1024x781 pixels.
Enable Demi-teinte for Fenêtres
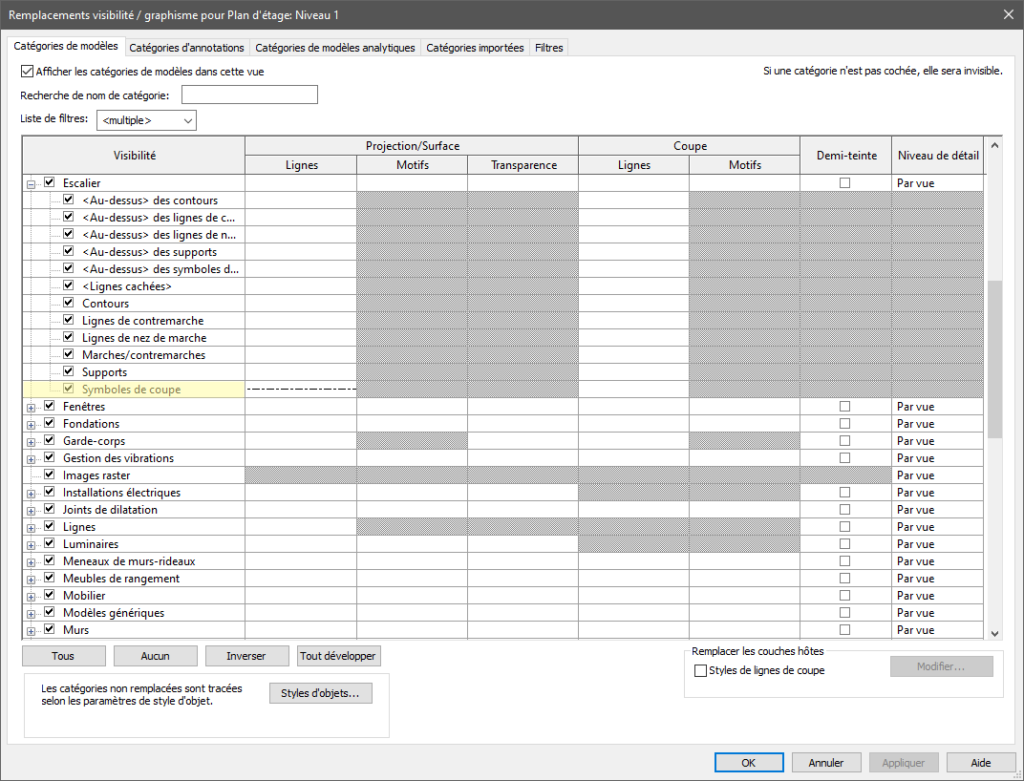tap(845, 406)
